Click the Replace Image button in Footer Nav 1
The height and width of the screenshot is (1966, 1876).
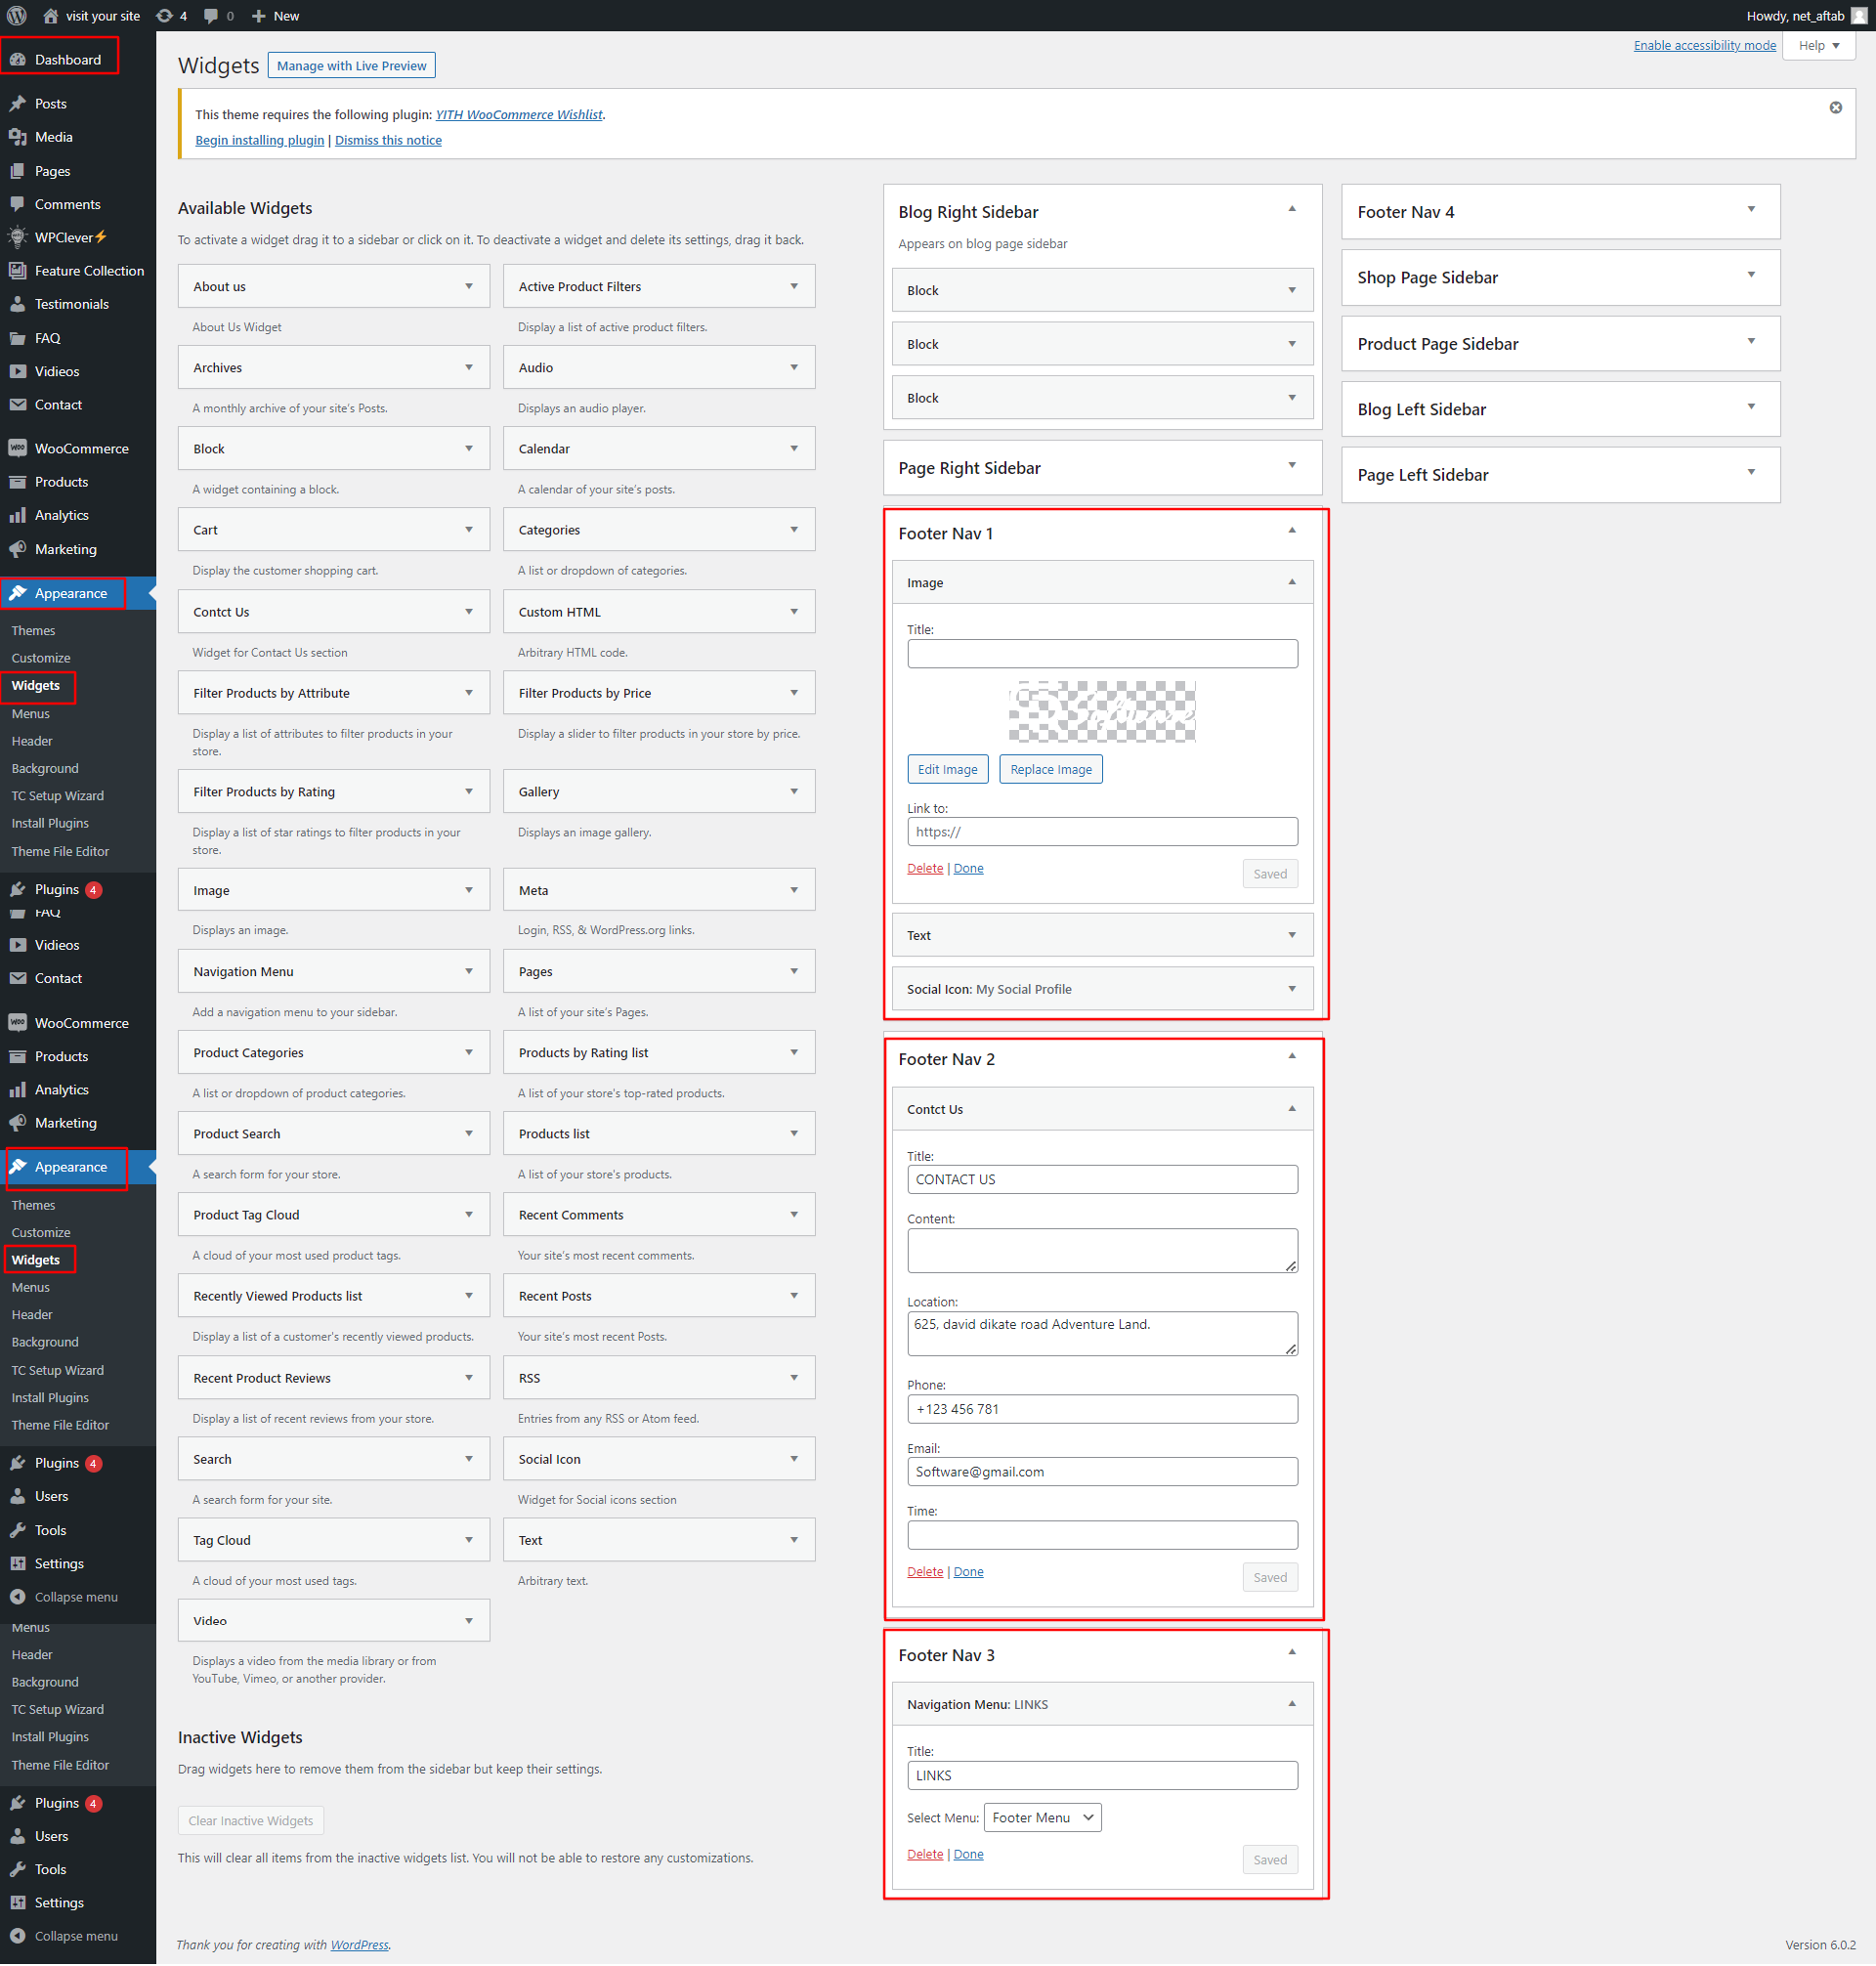coord(1049,769)
